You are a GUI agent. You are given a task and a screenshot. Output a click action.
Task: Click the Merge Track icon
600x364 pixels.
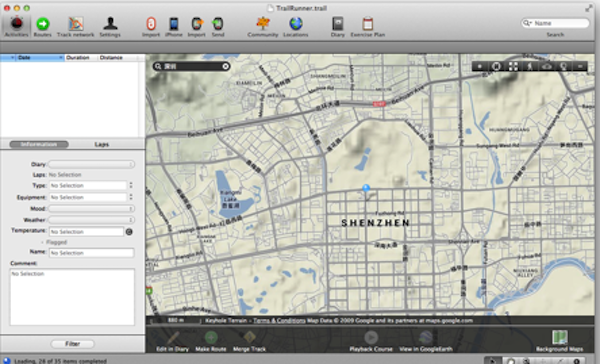(x=249, y=341)
